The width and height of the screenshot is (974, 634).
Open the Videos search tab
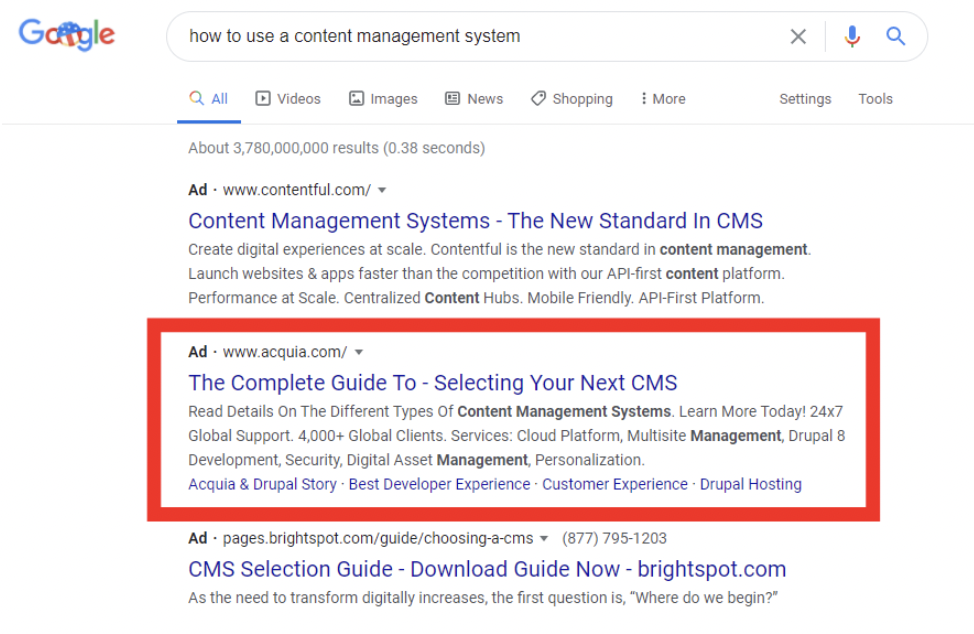[x=288, y=99]
